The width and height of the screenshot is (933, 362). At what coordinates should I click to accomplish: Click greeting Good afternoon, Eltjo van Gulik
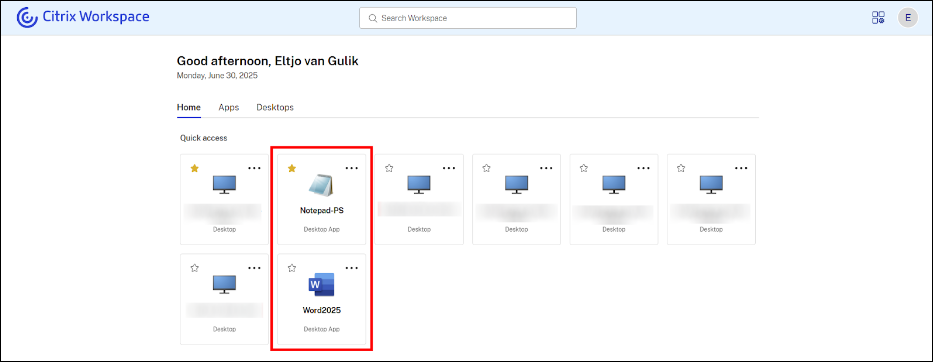pyautogui.click(x=268, y=61)
